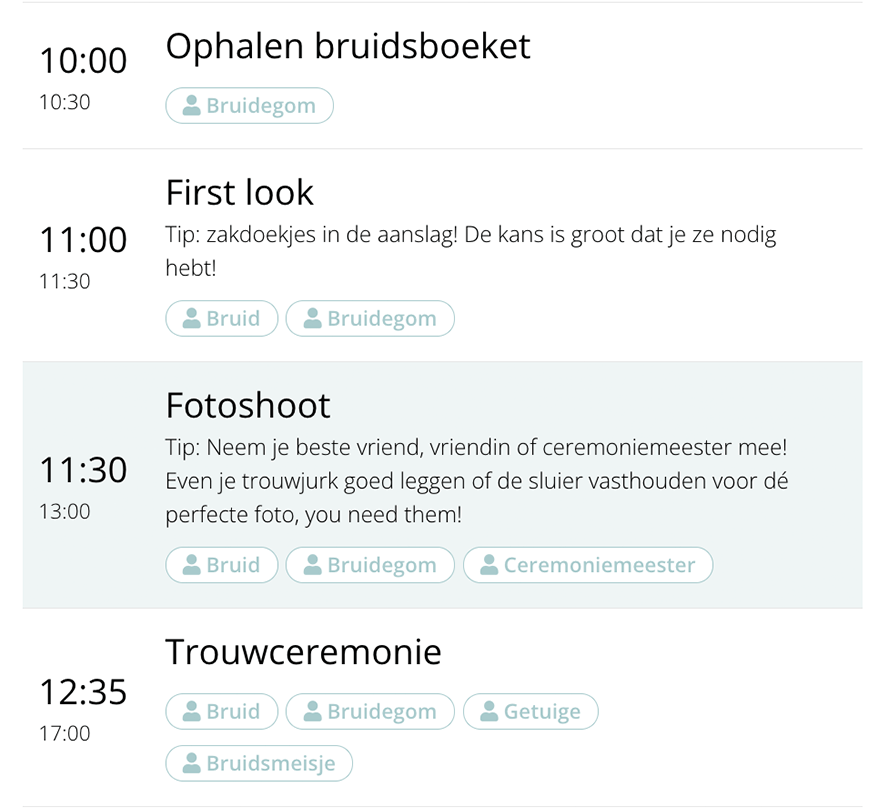Click the First look zakdoekjes tip text
This screenshot has width=892, height=810.
tap(470, 236)
